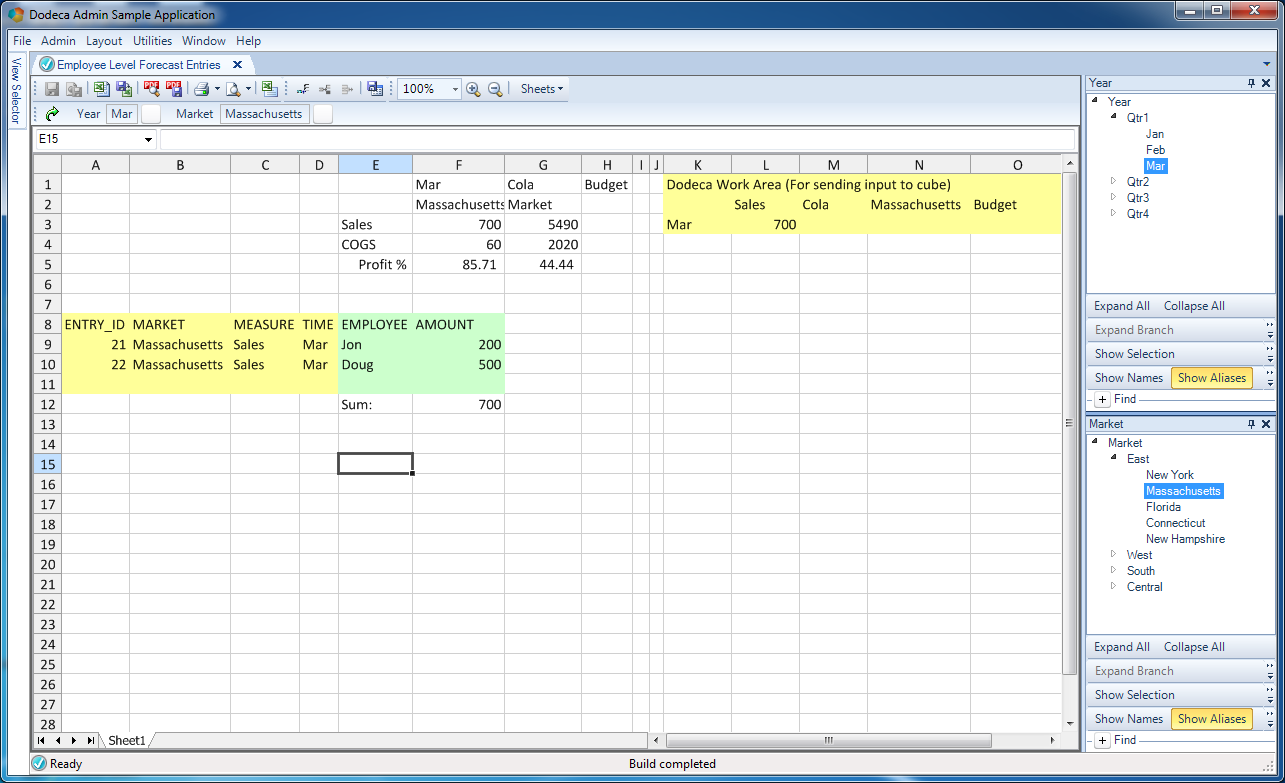Screen dimensions: 1285x783
Task: Open the Utilities menu
Action: [x=153, y=41]
